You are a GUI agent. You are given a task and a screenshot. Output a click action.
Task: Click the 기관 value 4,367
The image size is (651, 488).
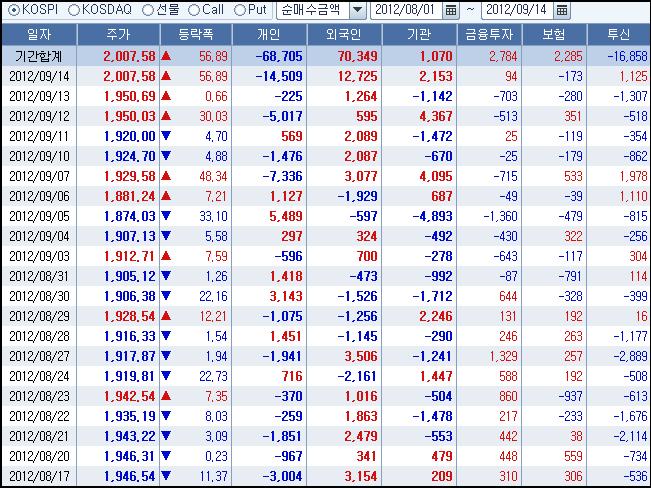(436, 116)
